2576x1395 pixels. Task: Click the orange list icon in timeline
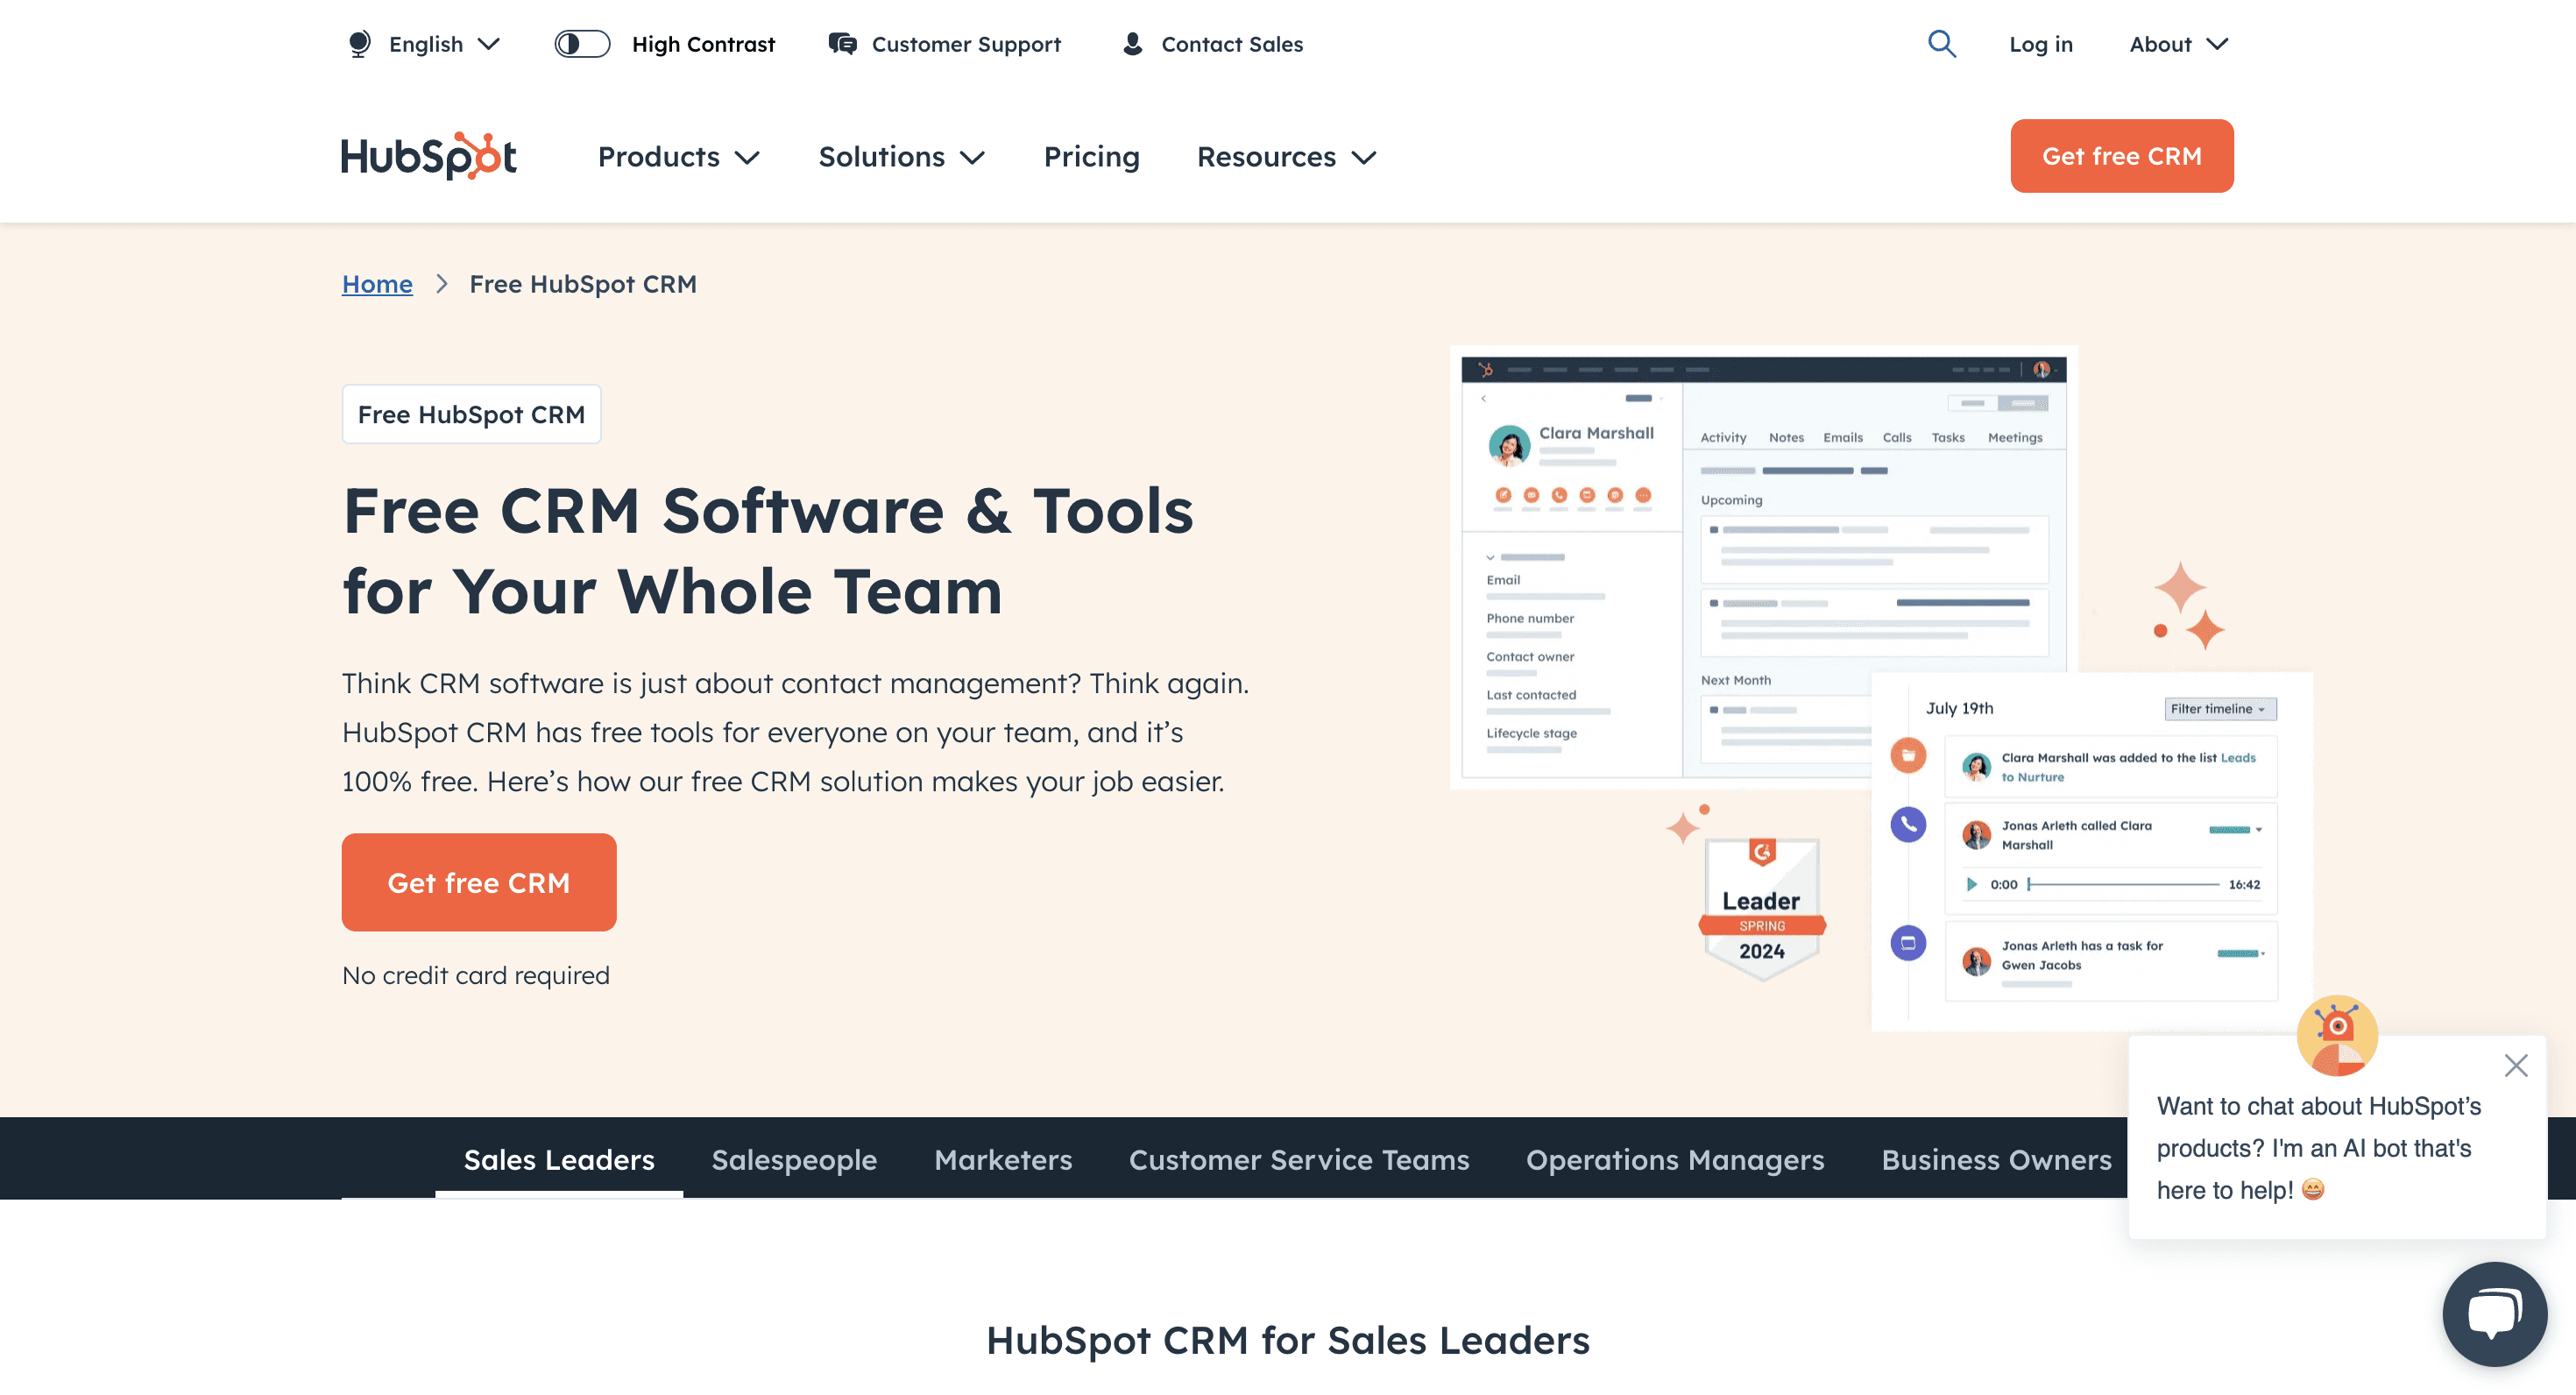[x=1908, y=755]
